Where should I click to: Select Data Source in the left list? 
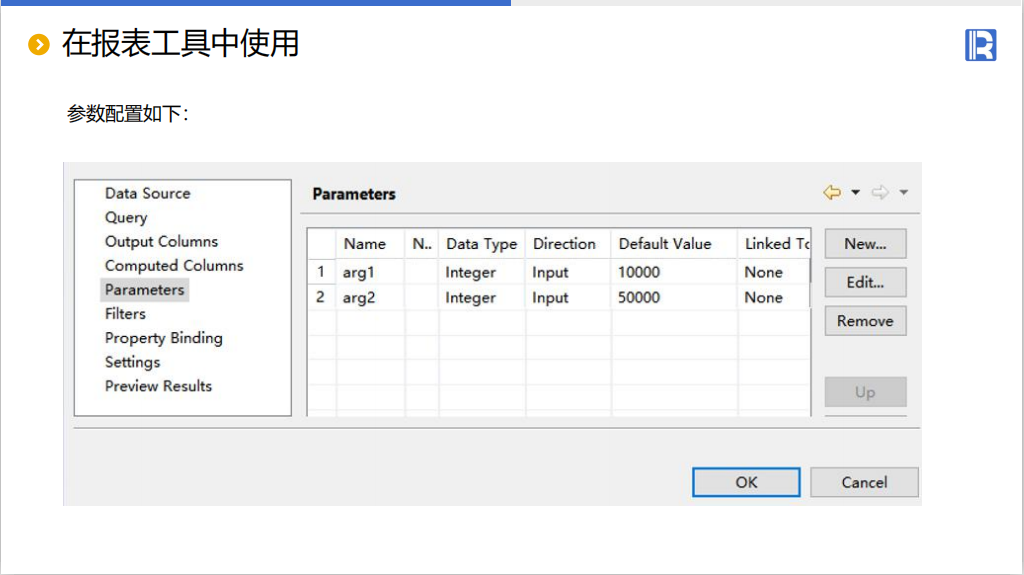[147, 193]
